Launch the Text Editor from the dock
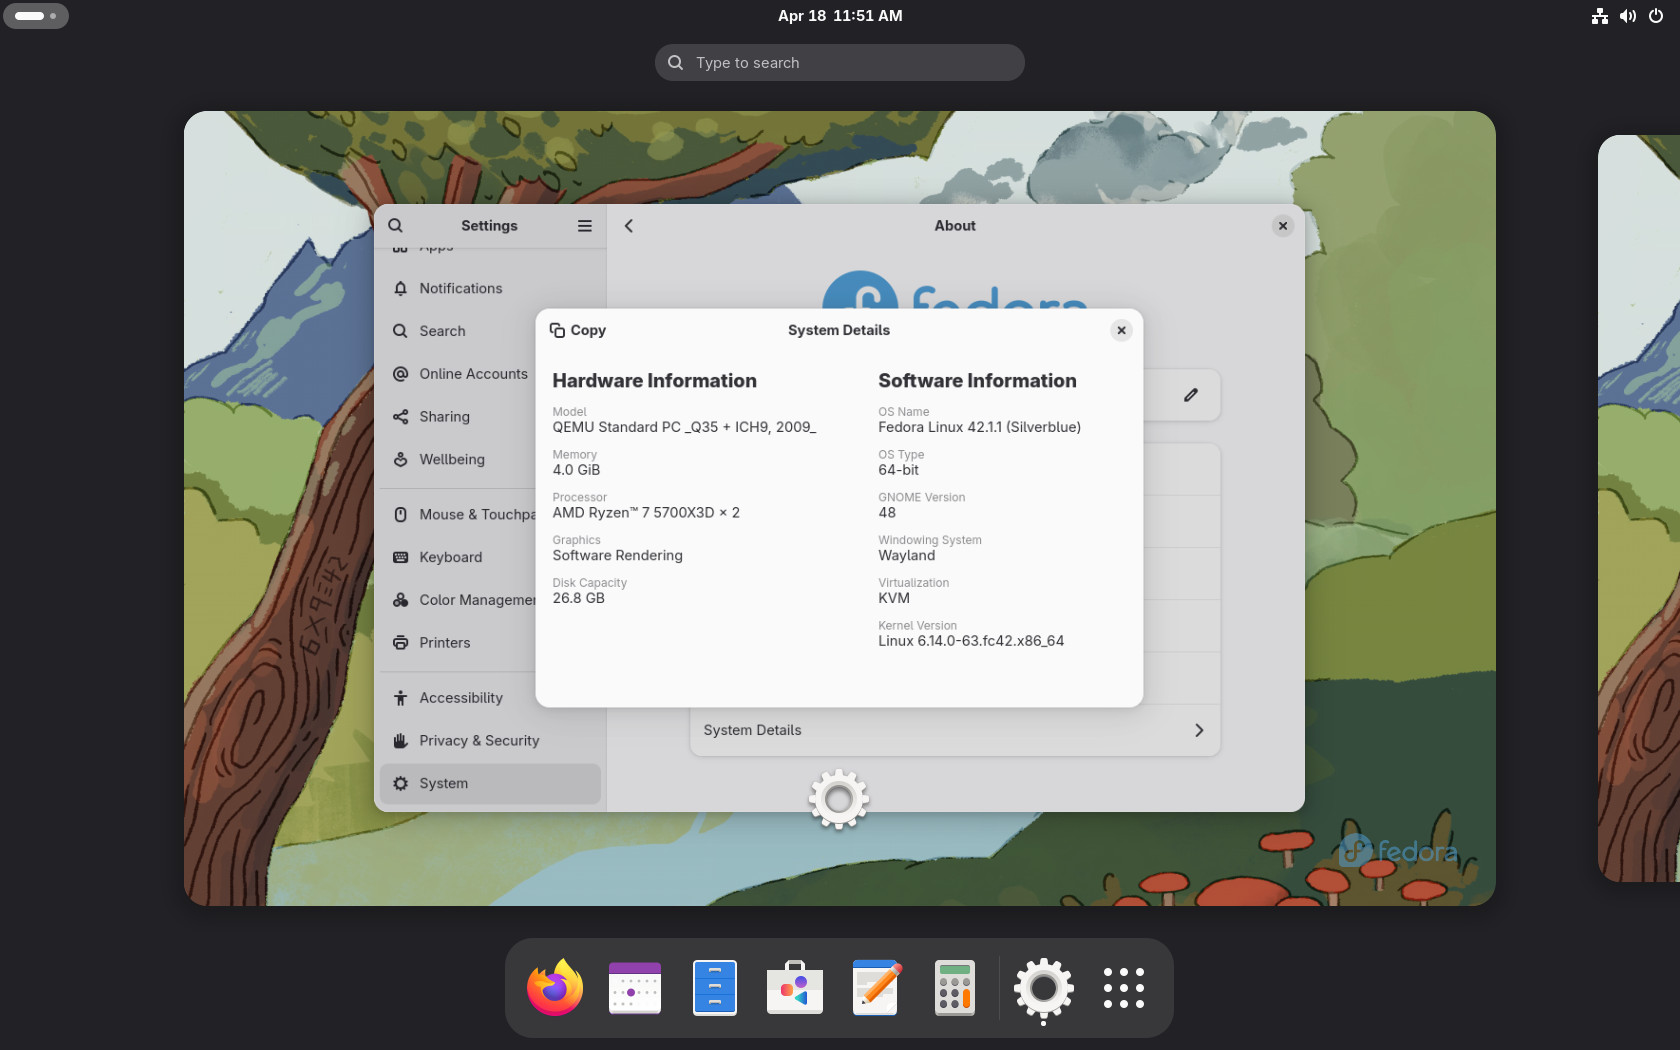Image resolution: width=1680 pixels, height=1050 pixels. [876, 988]
